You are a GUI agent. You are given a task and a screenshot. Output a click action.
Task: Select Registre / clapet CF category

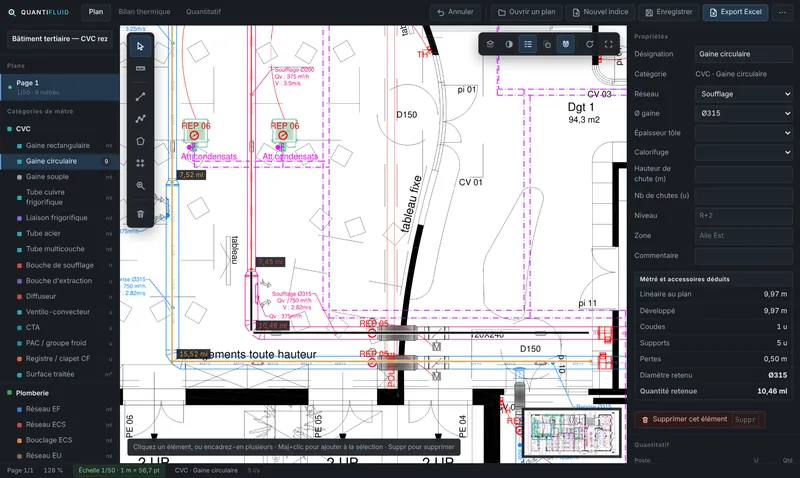60,359
